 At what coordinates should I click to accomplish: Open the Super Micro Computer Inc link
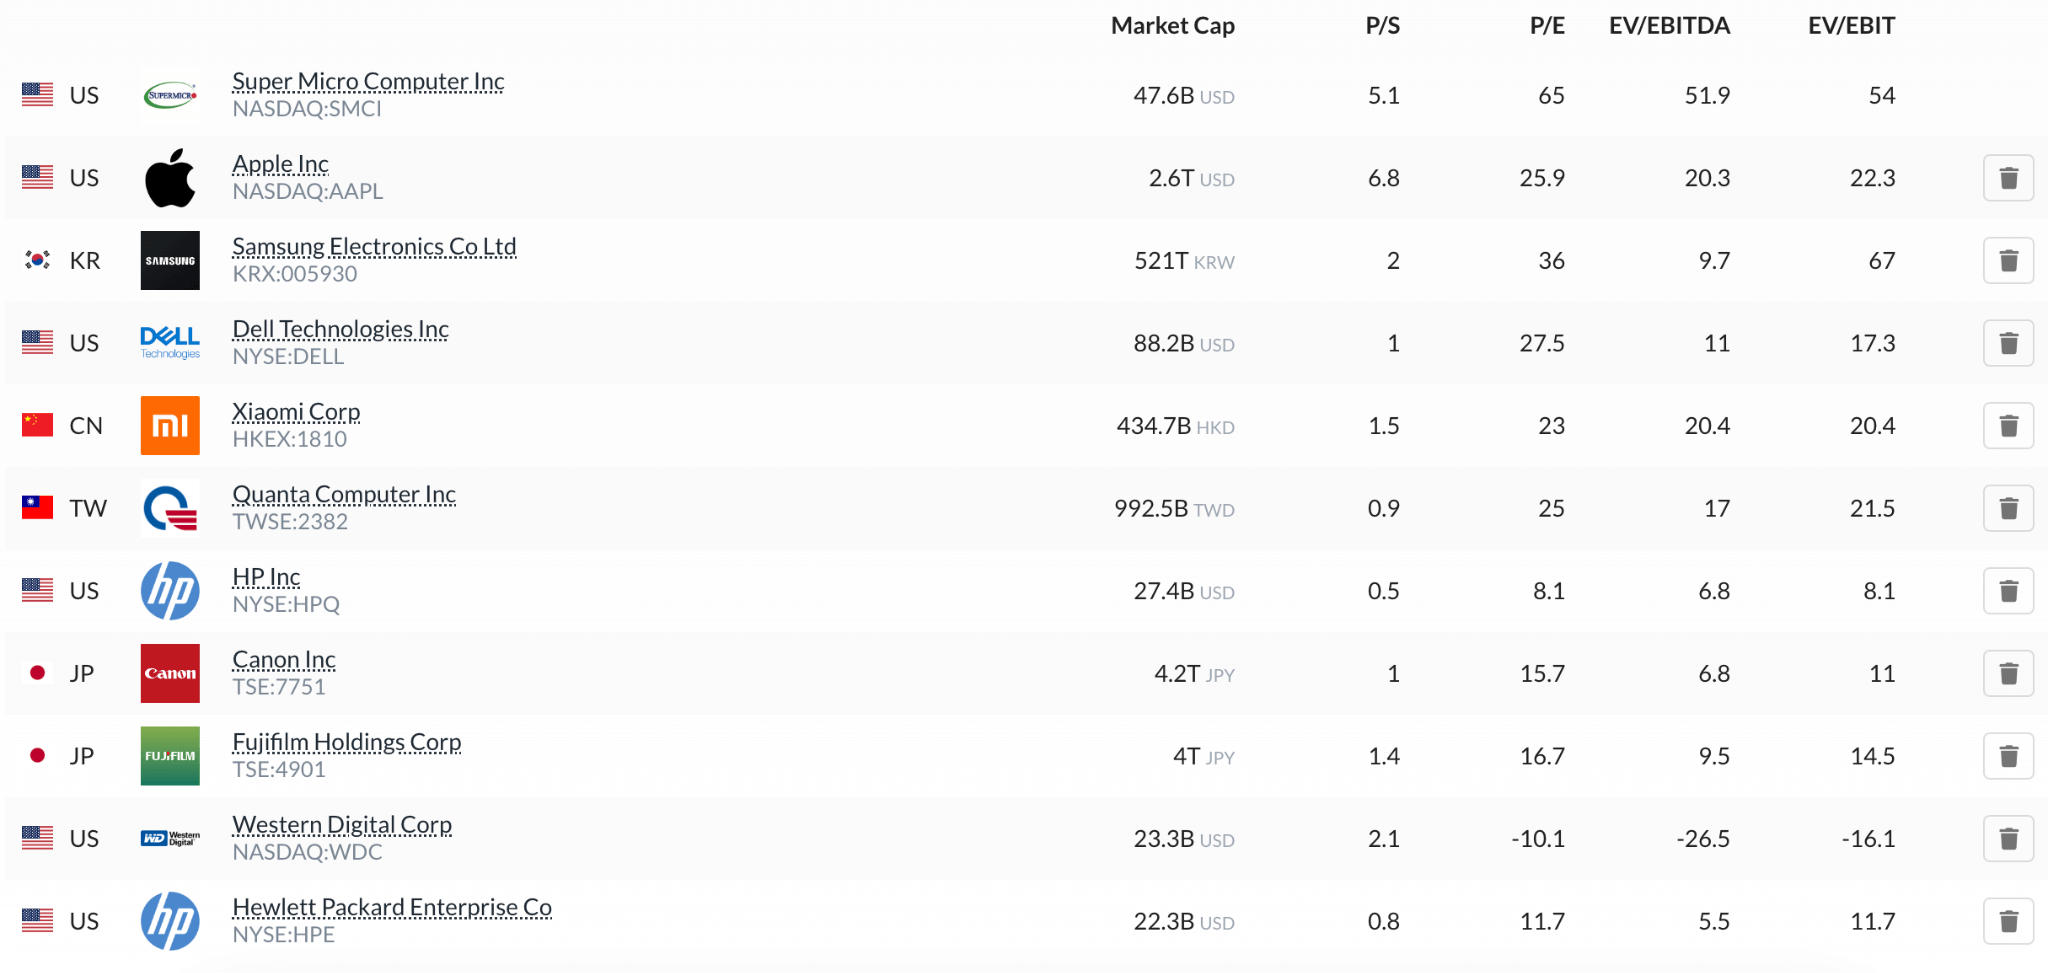(368, 81)
